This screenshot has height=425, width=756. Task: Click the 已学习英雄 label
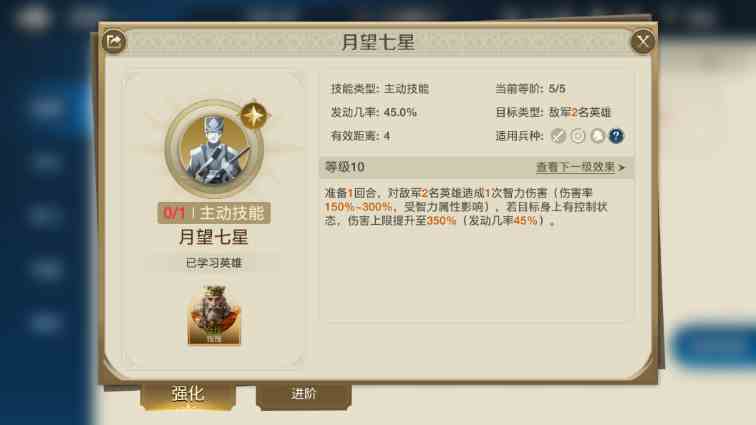click(x=214, y=263)
